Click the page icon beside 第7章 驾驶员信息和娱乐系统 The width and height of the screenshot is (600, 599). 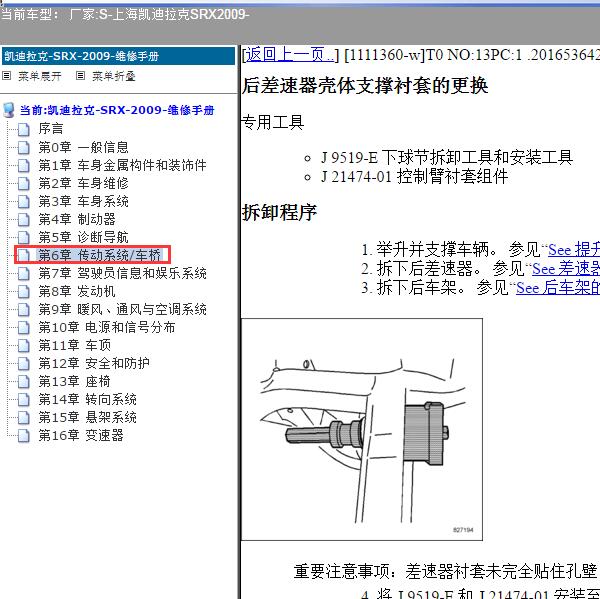(24, 273)
